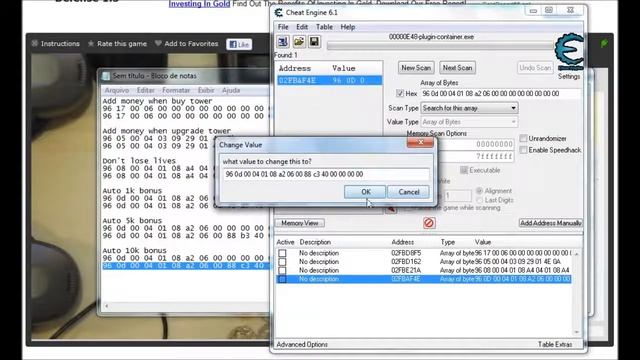The width and height of the screenshot is (640, 360).
Task: Click the Add to Favorites heart
Action: click(x=158, y=43)
